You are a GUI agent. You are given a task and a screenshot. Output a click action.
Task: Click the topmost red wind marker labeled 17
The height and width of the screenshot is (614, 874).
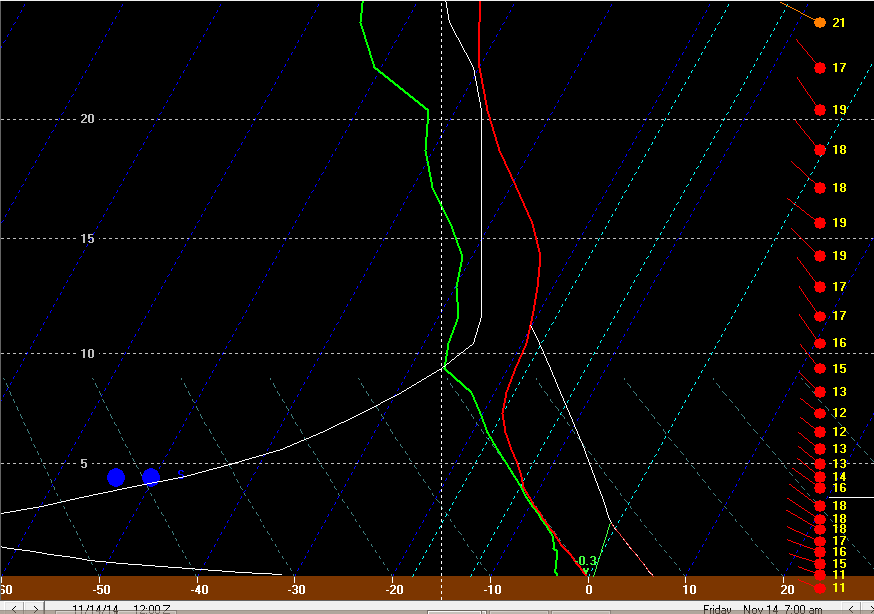(820, 68)
